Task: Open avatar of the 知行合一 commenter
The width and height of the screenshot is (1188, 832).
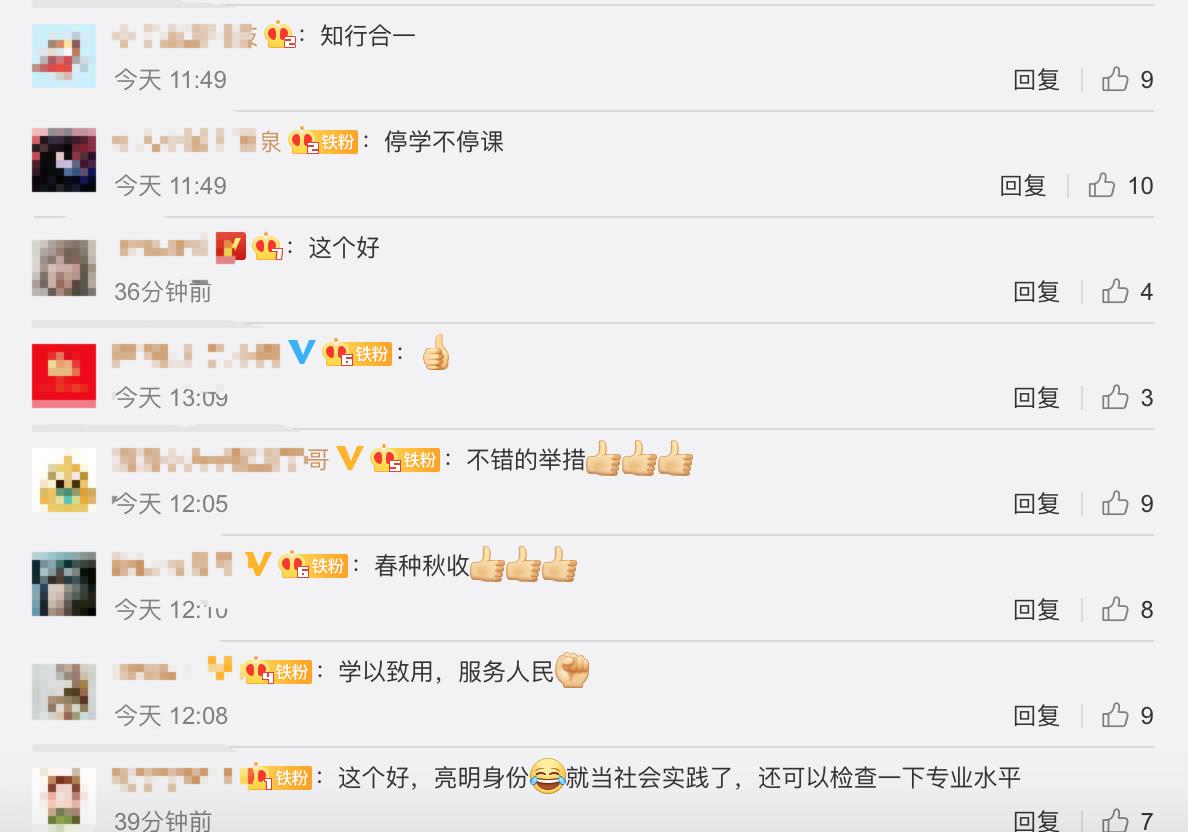Action: (64, 56)
